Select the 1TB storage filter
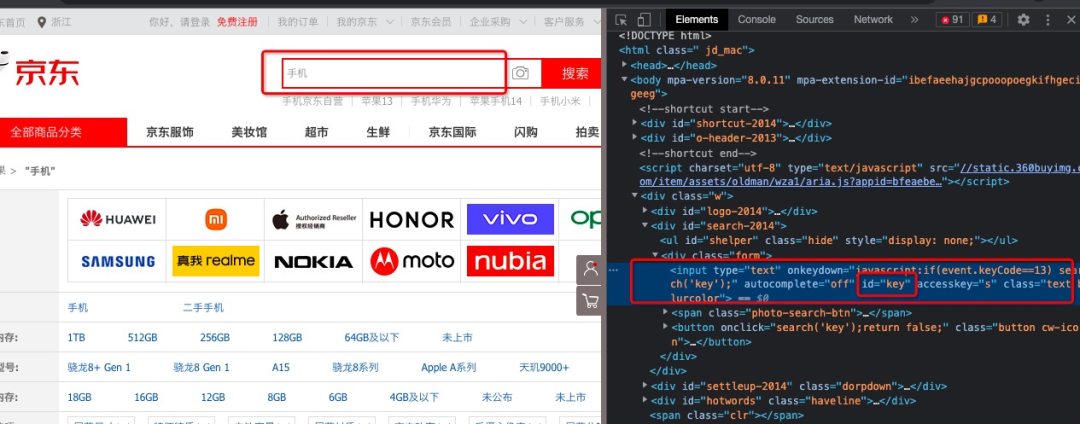The image size is (1080, 424). [x=76, y=338]
